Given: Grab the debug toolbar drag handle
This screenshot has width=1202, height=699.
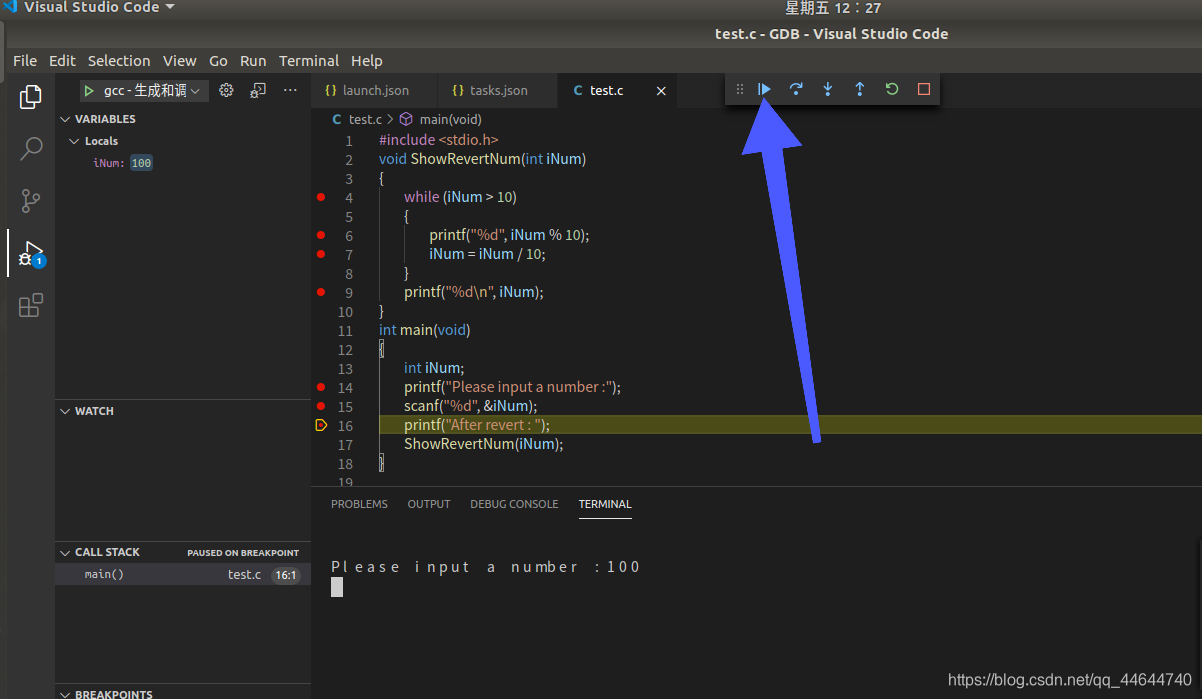Looking at the screenshot, I should pos(740,89).
